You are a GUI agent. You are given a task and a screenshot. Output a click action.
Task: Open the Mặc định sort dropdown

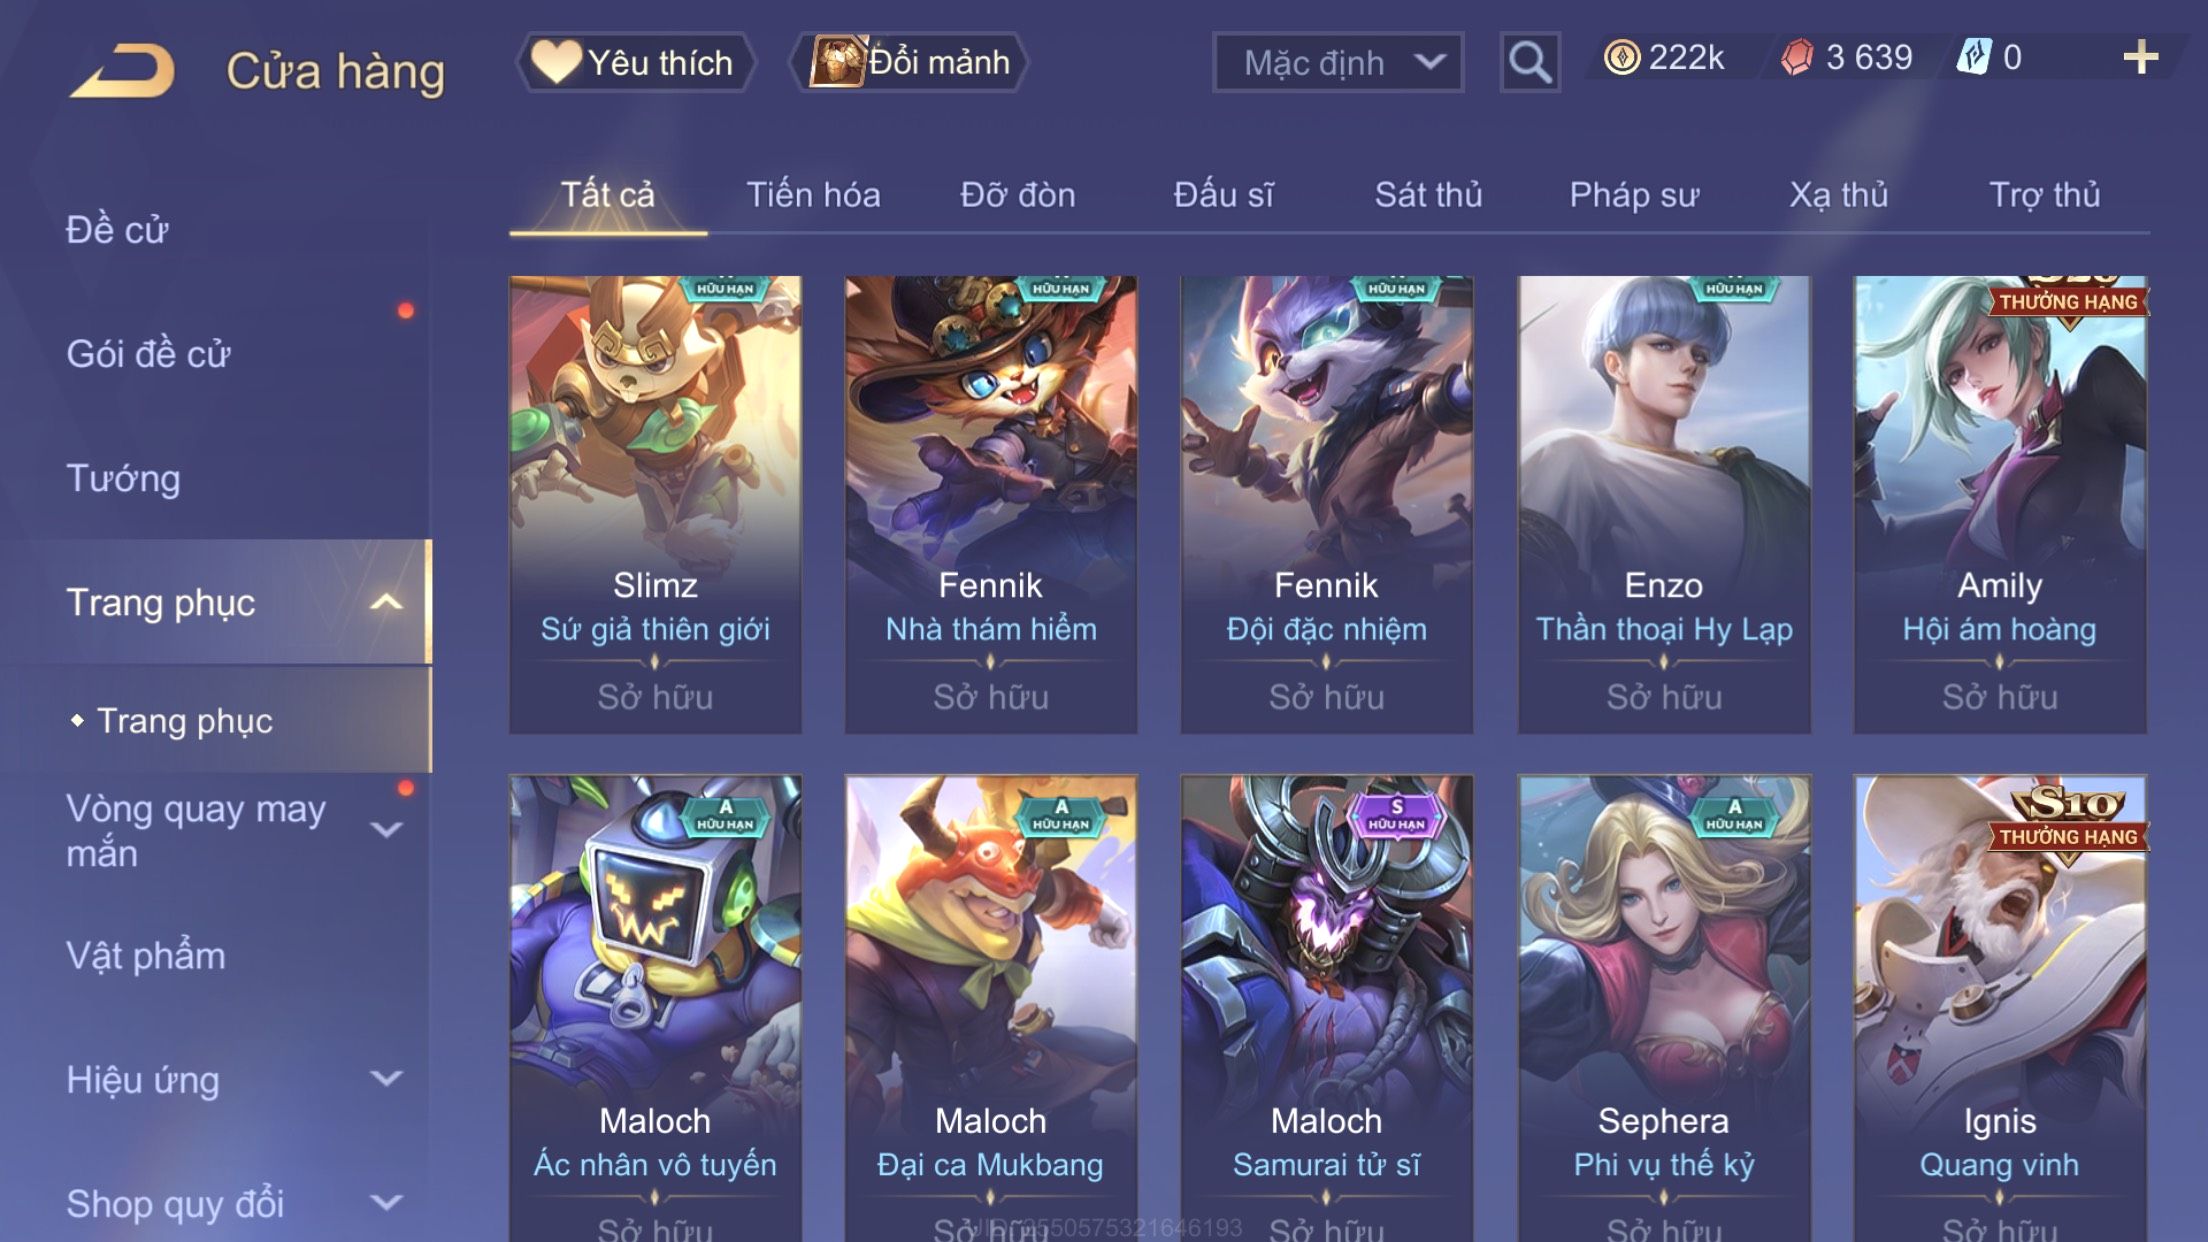click(x=1338, y=62)
